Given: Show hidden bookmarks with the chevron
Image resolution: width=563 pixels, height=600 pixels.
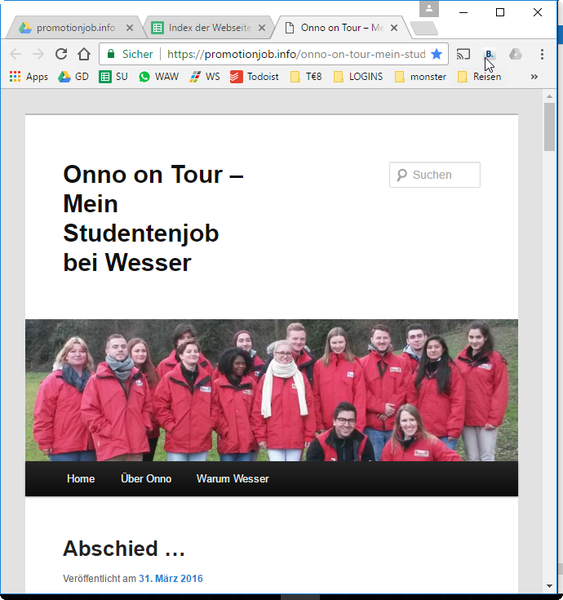Looking at the screenshot, I should (x=534, y=77).
